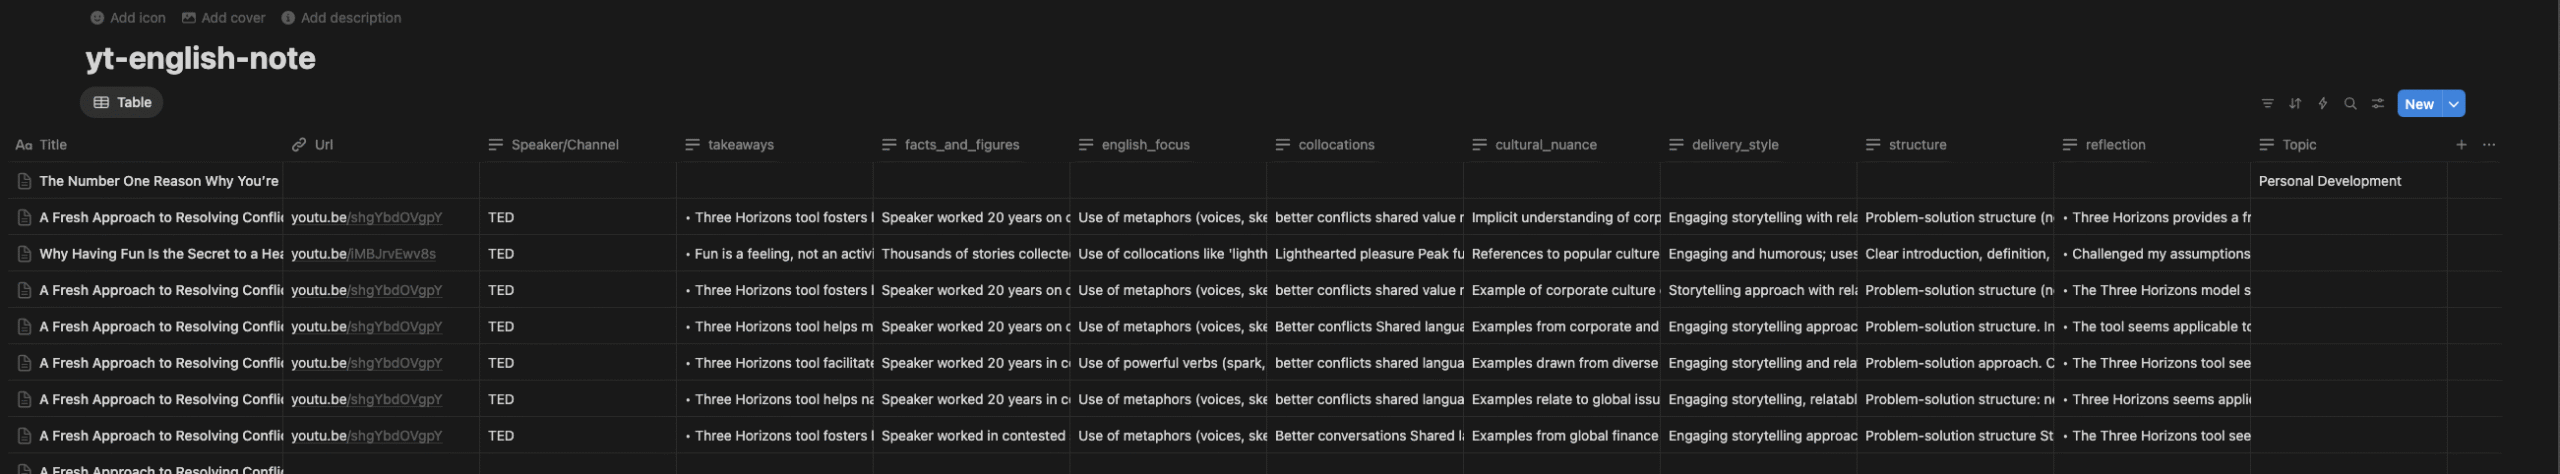Select 'Three Horizons tool helps na' cell
The image size is (2560, 474).
(775, 399)
